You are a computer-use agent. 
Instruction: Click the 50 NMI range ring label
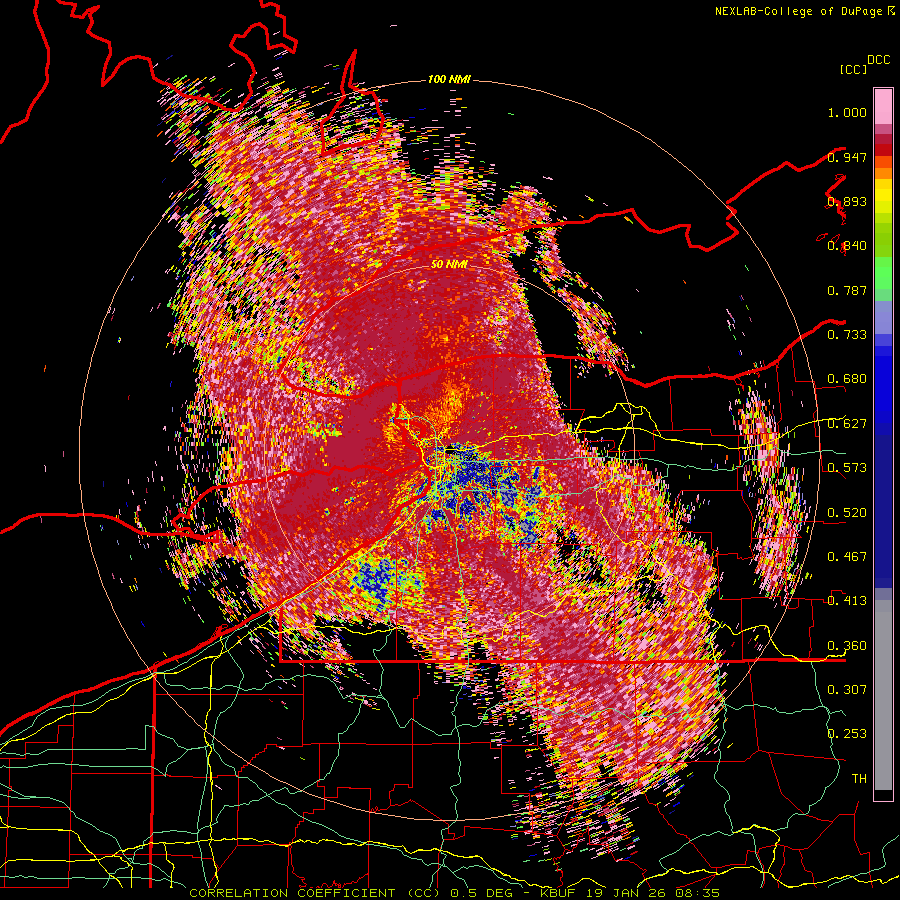[x=449, y=264]
